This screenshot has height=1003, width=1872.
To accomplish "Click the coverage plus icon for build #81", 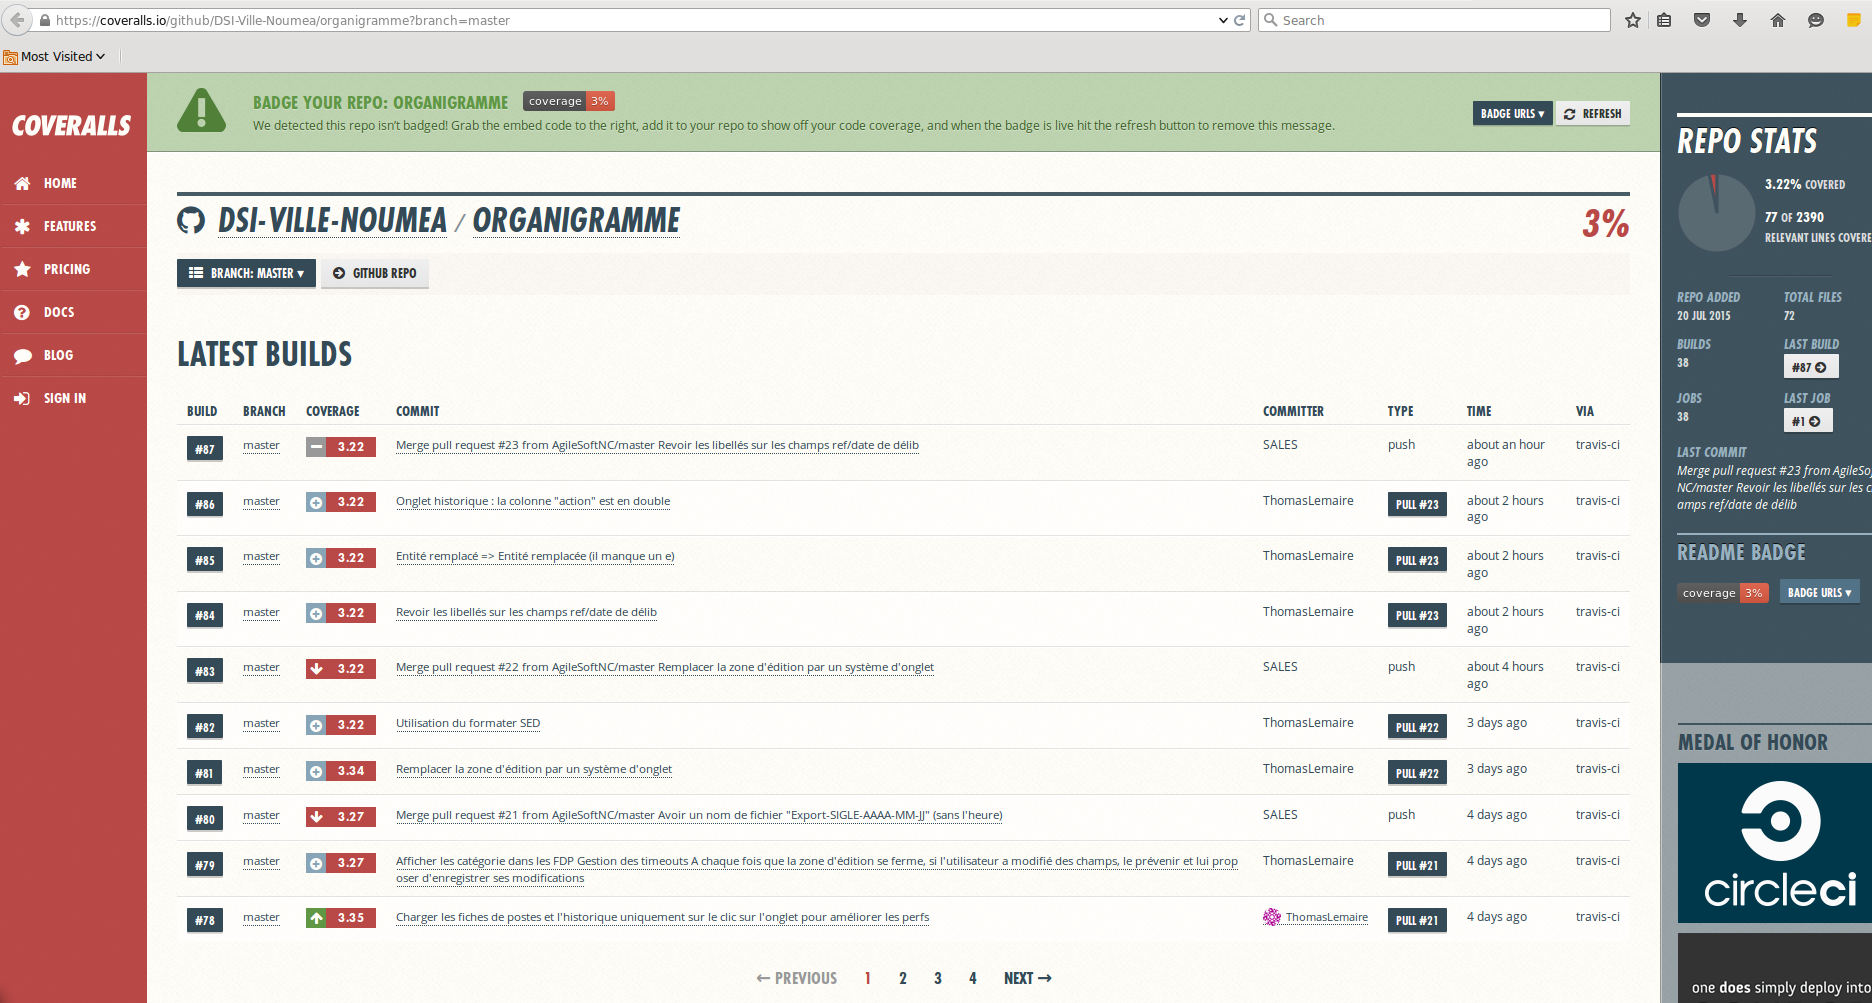I will pyautogui.click(x=316, y=771).
